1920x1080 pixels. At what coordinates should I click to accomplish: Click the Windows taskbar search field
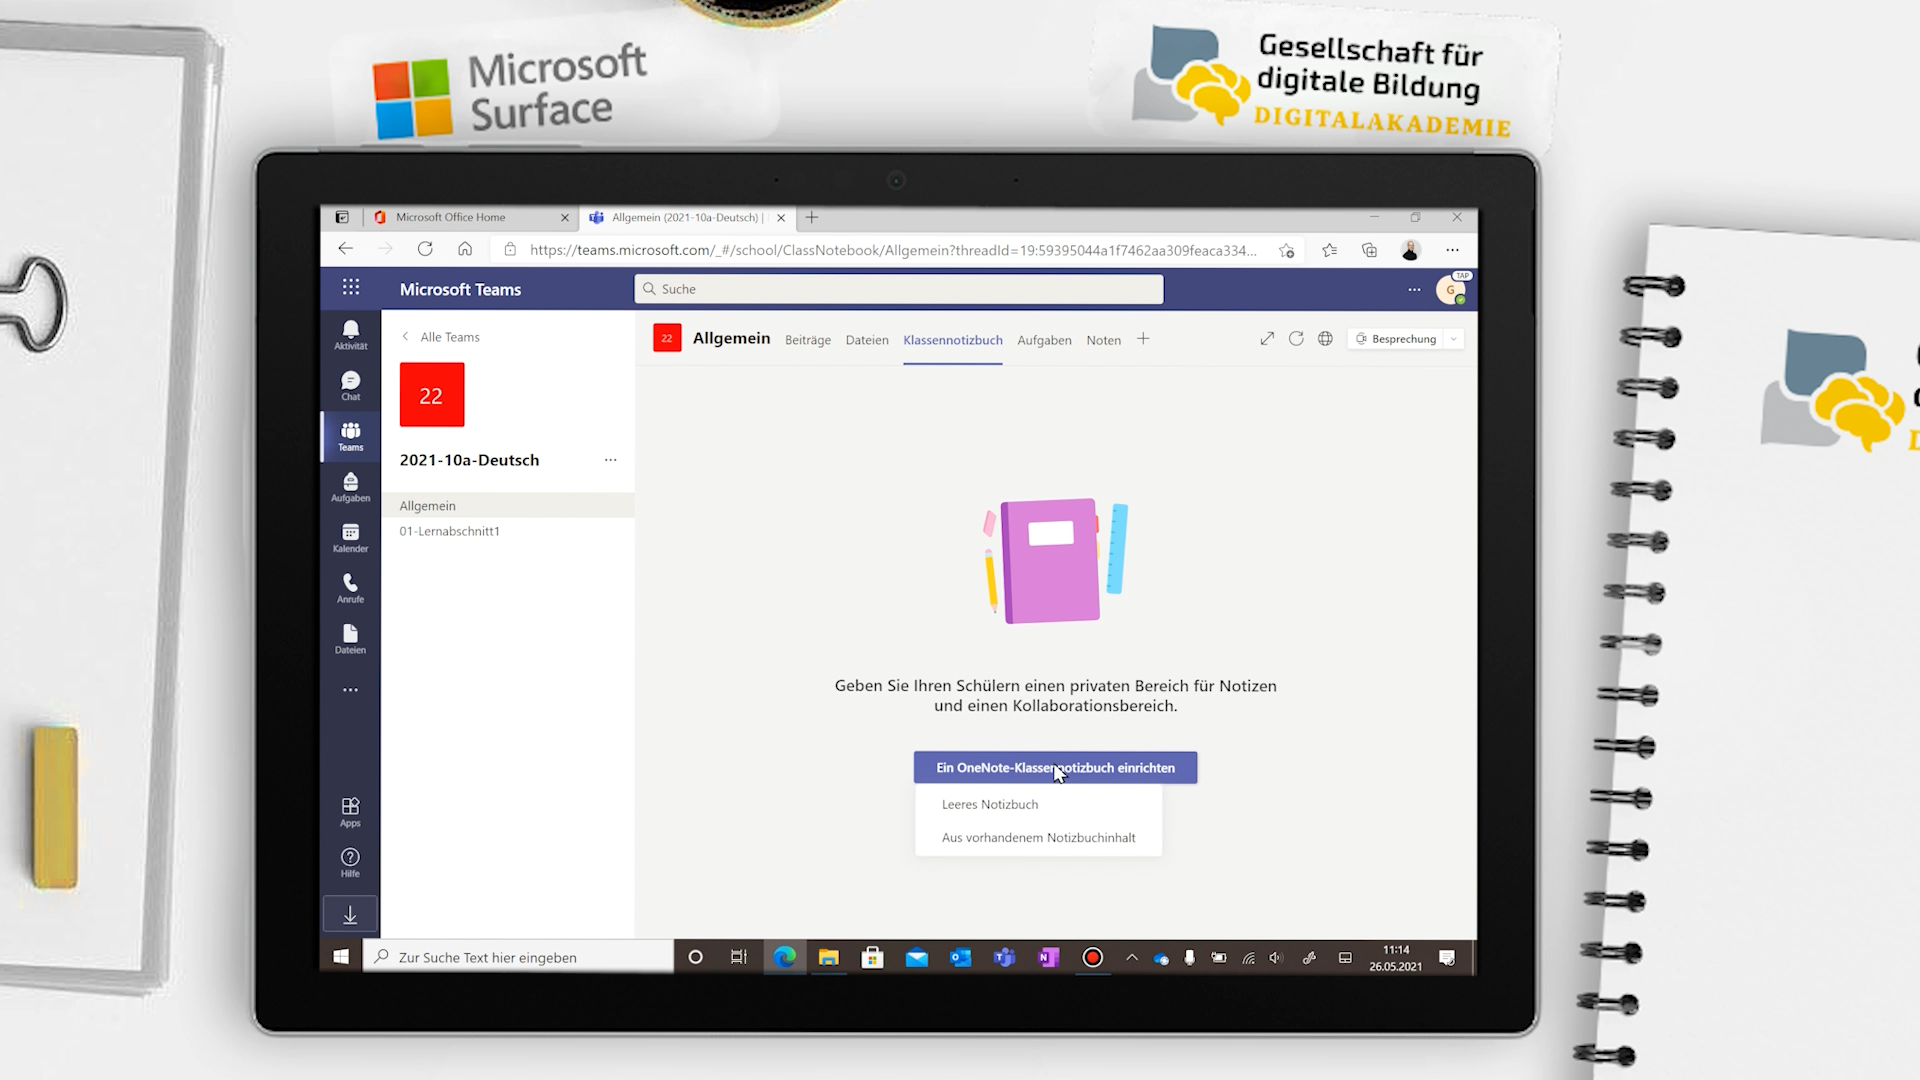(518, 958)
